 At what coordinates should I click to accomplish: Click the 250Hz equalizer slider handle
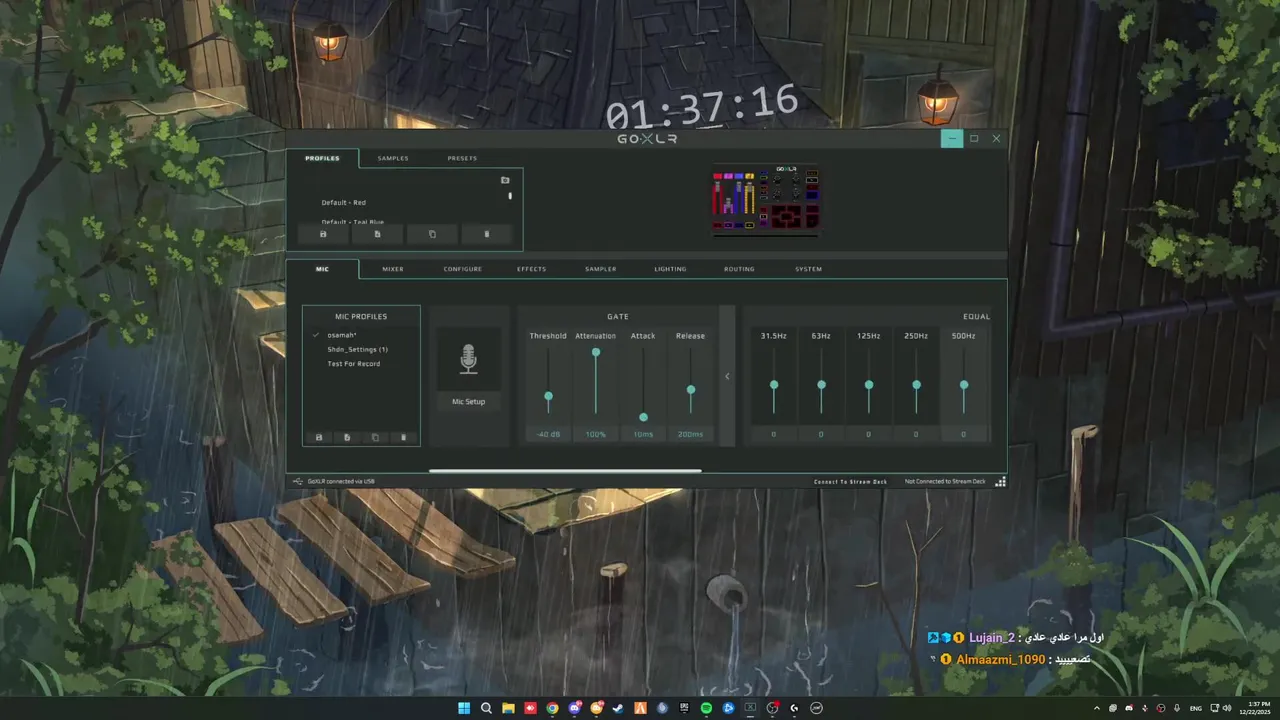coord(916,384)
